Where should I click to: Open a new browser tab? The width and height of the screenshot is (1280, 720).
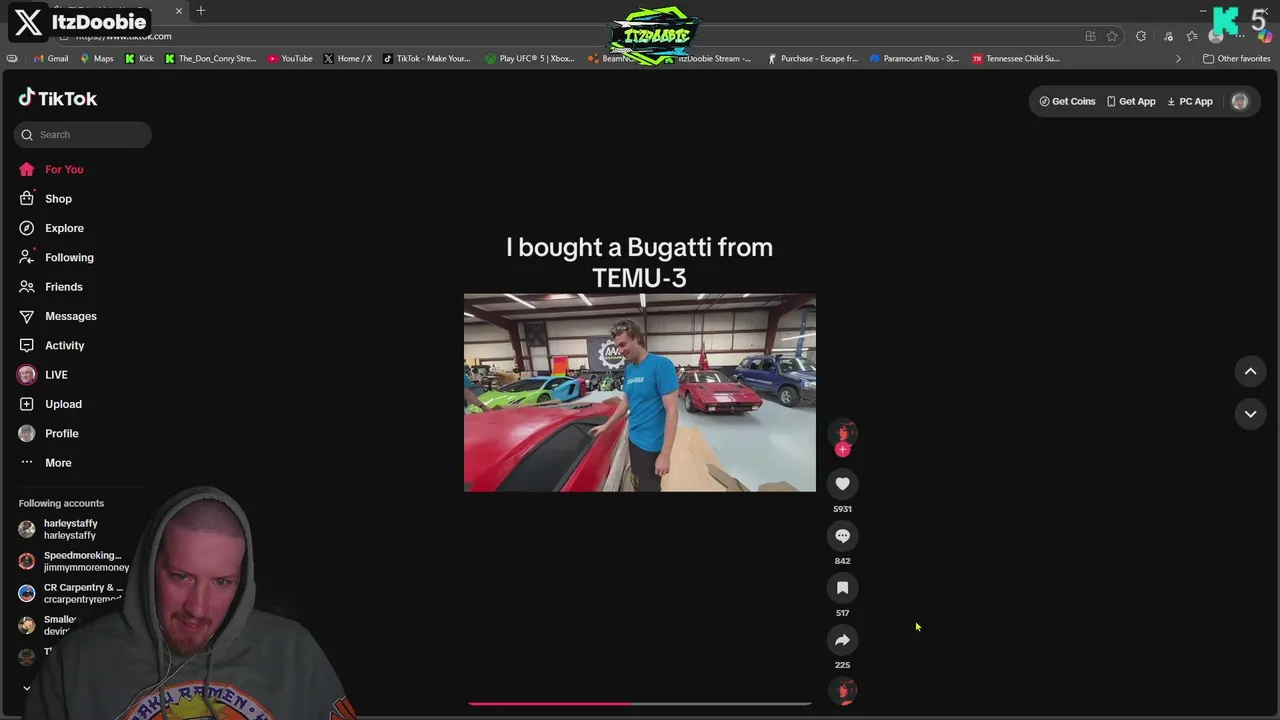coord(201,10)
